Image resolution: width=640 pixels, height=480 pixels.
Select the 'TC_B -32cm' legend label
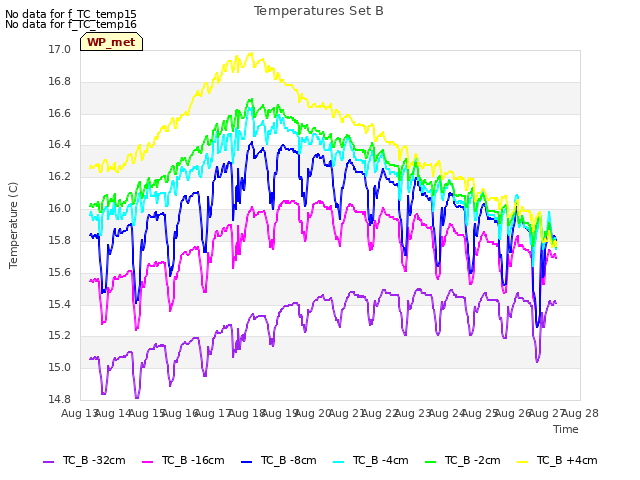pos(94,460)
